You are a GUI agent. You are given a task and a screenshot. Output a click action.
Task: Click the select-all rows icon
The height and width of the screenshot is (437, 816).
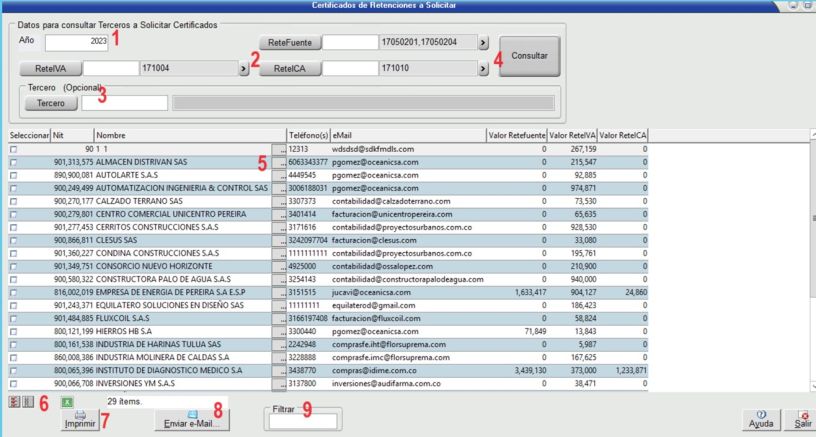tap(12, 401)
